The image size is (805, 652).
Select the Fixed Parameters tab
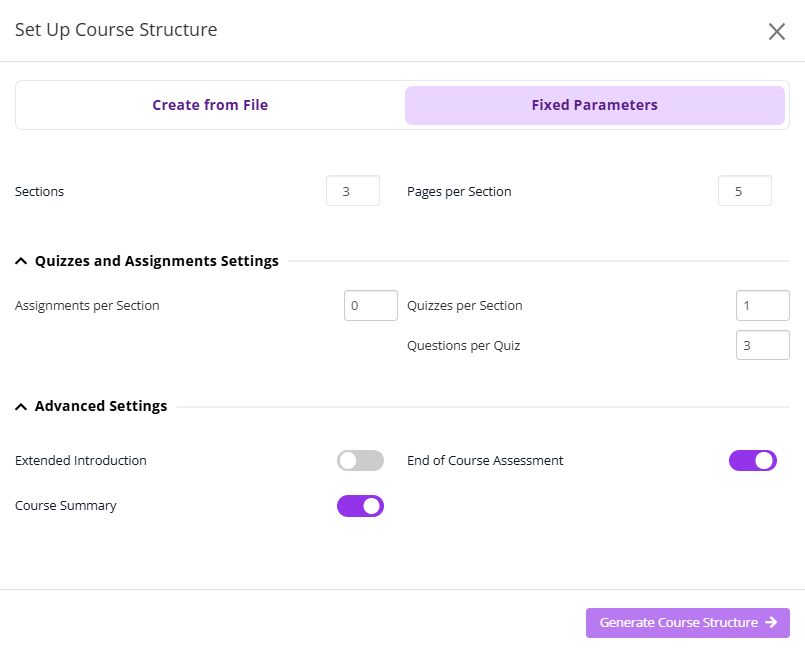coord(594,105)
